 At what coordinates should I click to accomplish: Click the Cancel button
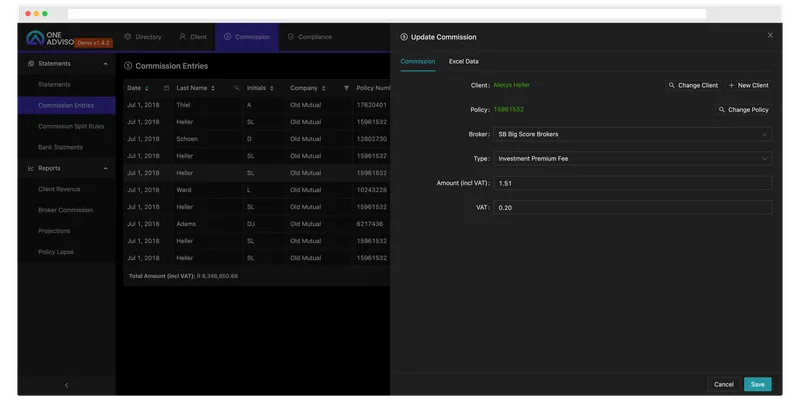point(723,384)
